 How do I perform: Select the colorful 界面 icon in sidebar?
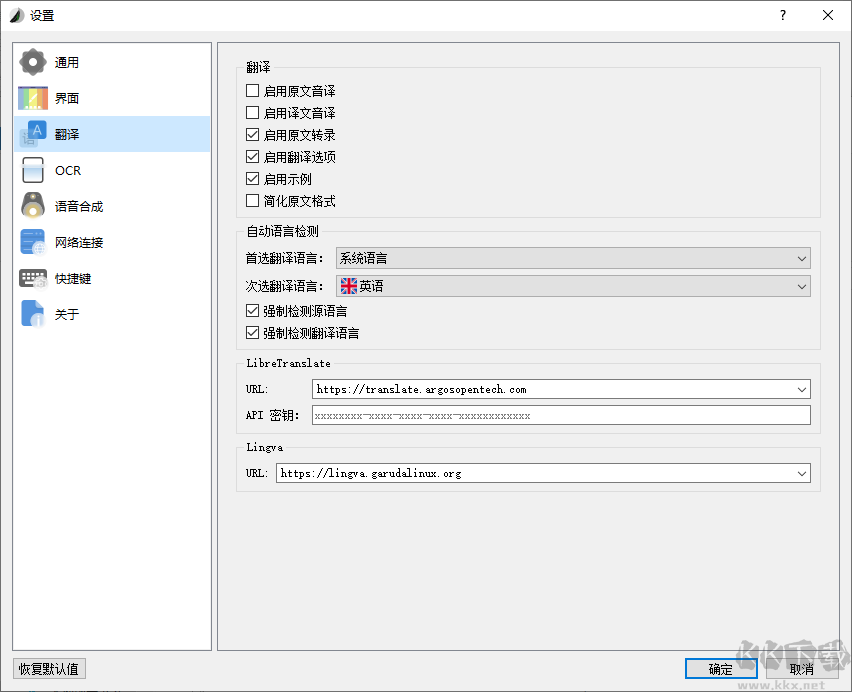(x=33, y=98)
